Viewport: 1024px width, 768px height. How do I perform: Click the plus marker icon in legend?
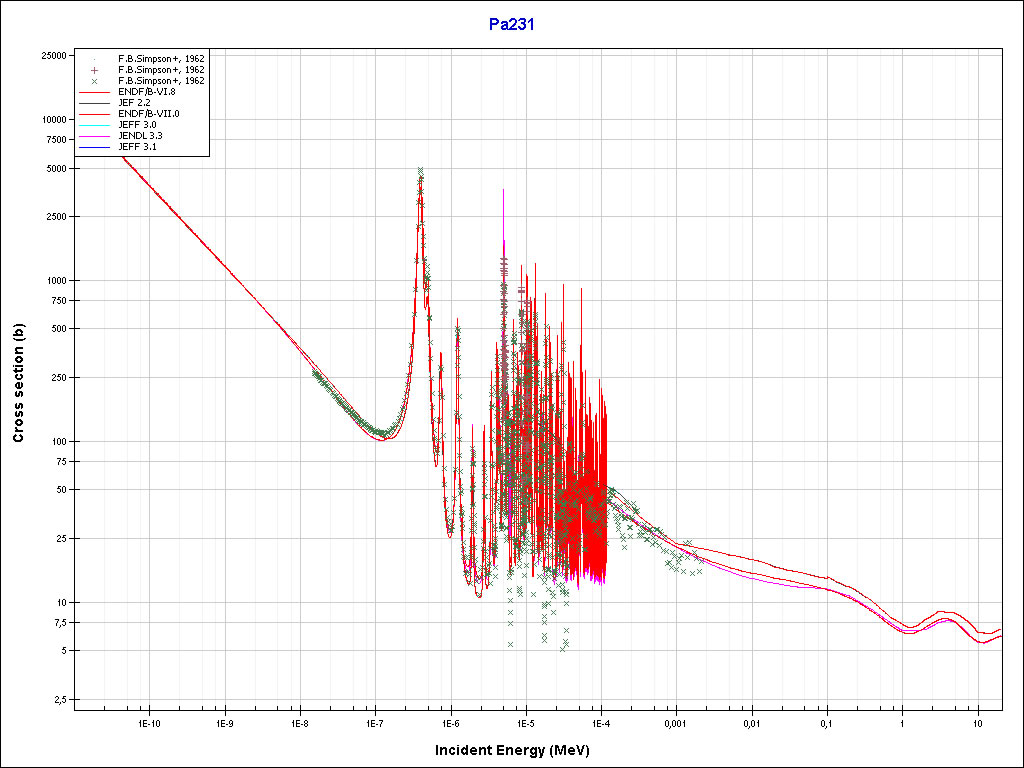[94, 70]
